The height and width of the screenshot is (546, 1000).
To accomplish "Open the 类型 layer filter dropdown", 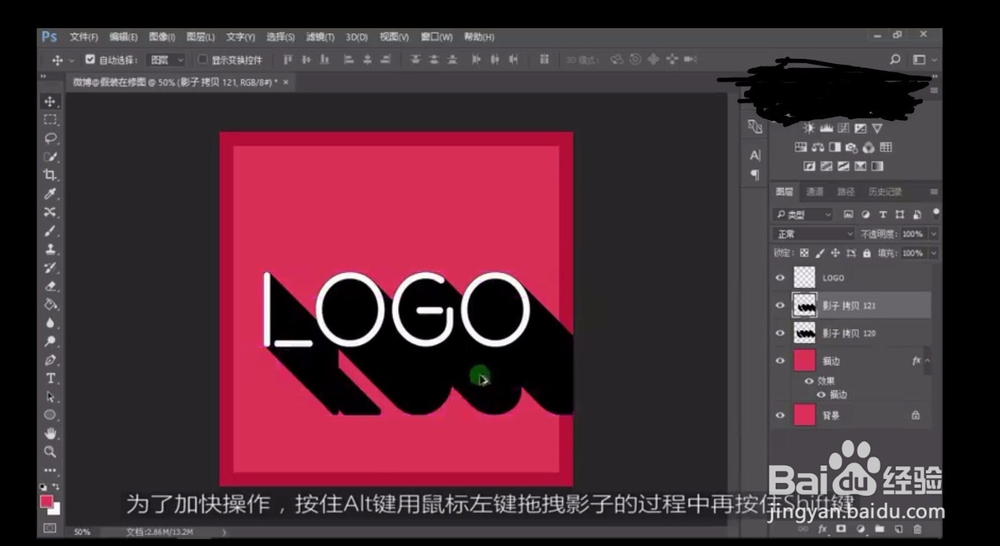I will (803, 214).
